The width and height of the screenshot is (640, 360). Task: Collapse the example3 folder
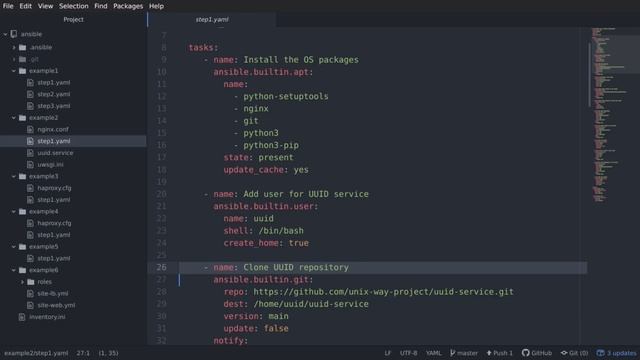14,177
